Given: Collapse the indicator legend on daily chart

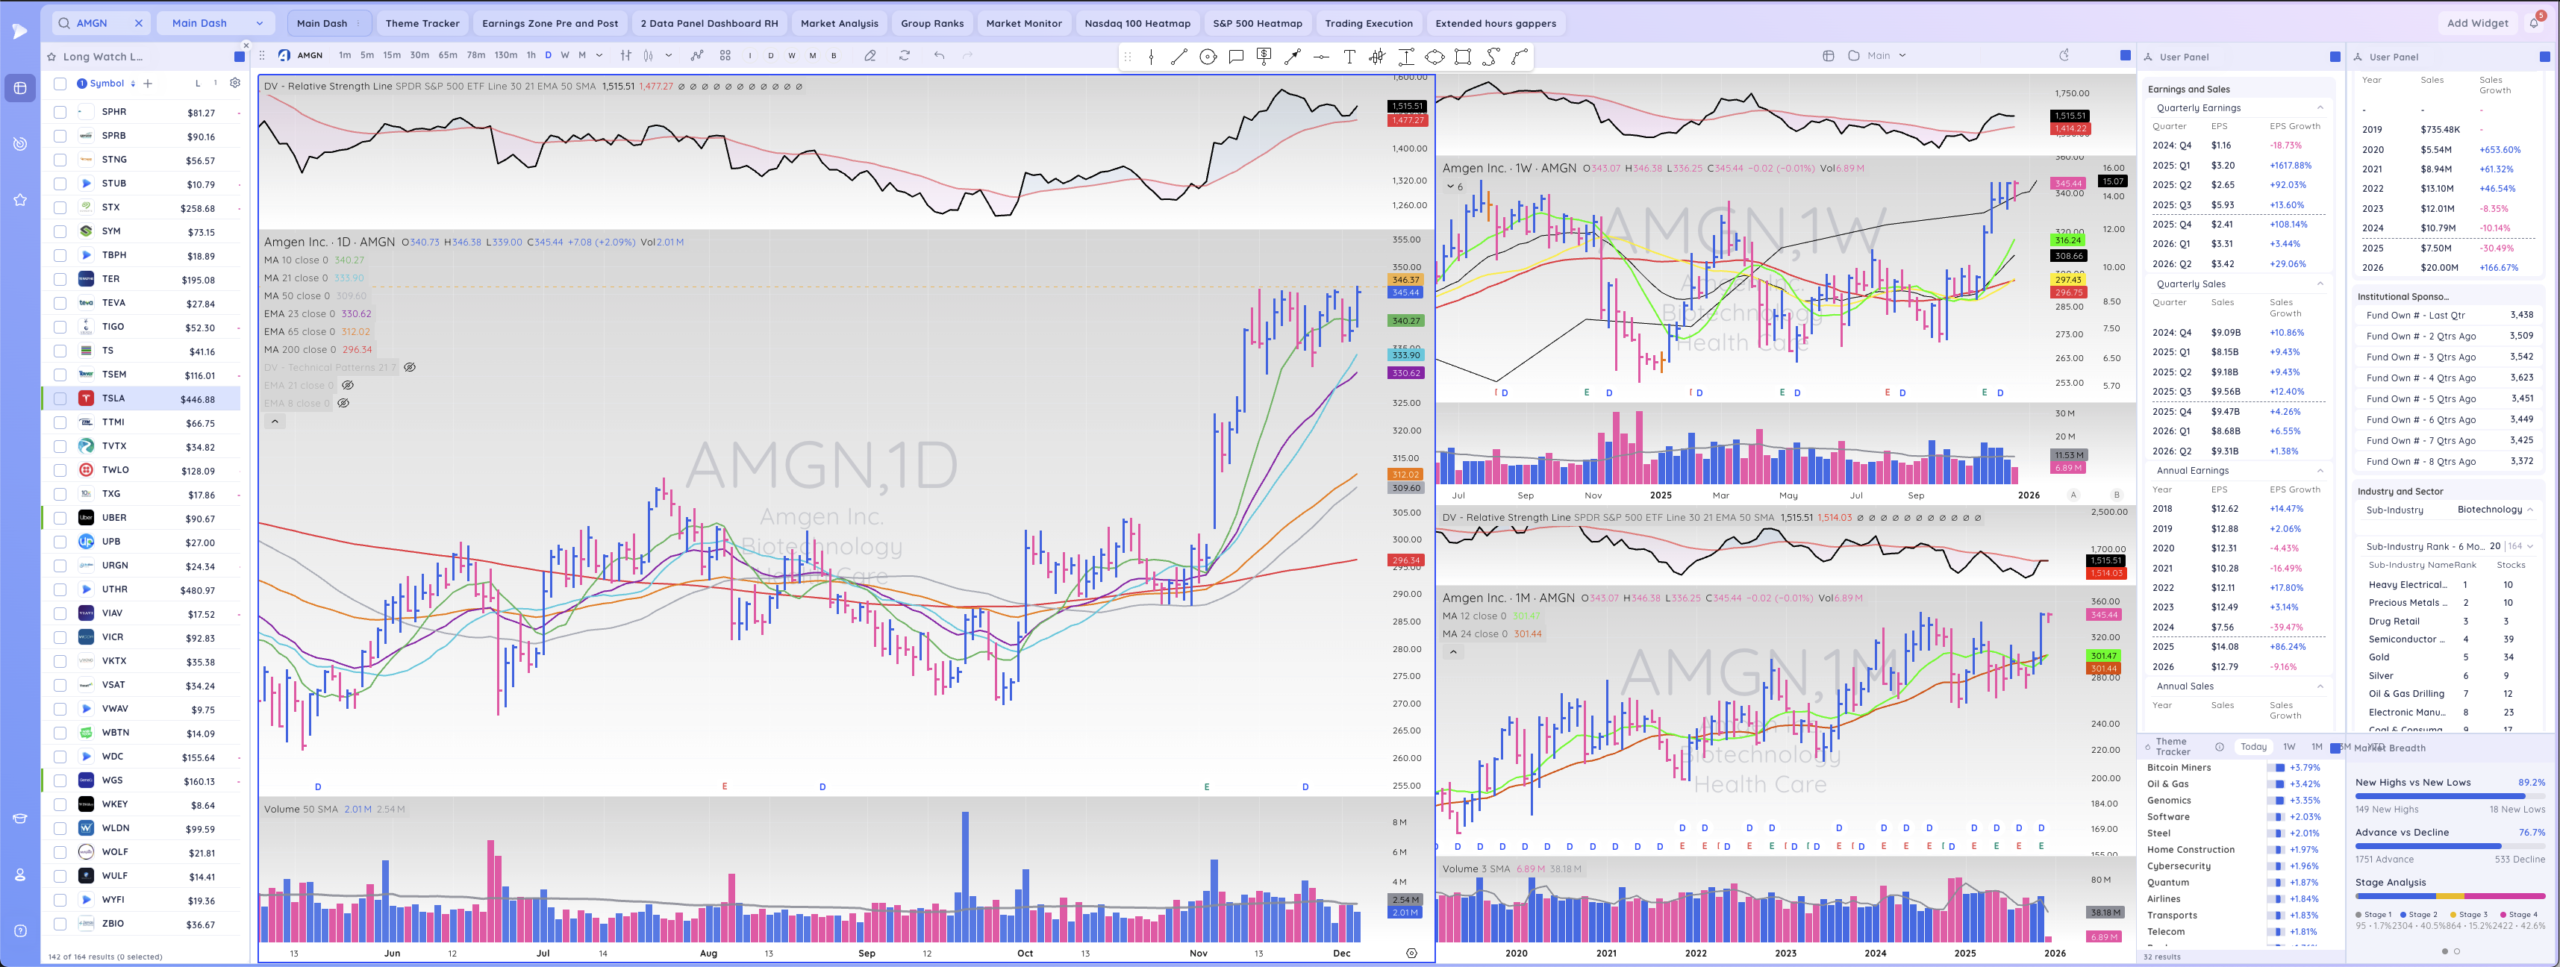Looking at the screenshot, I should pyautogui.click(x=275, y=422).
